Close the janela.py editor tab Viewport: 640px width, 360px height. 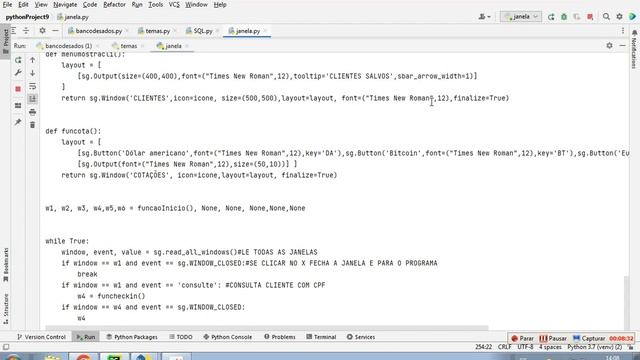[265, 31]
